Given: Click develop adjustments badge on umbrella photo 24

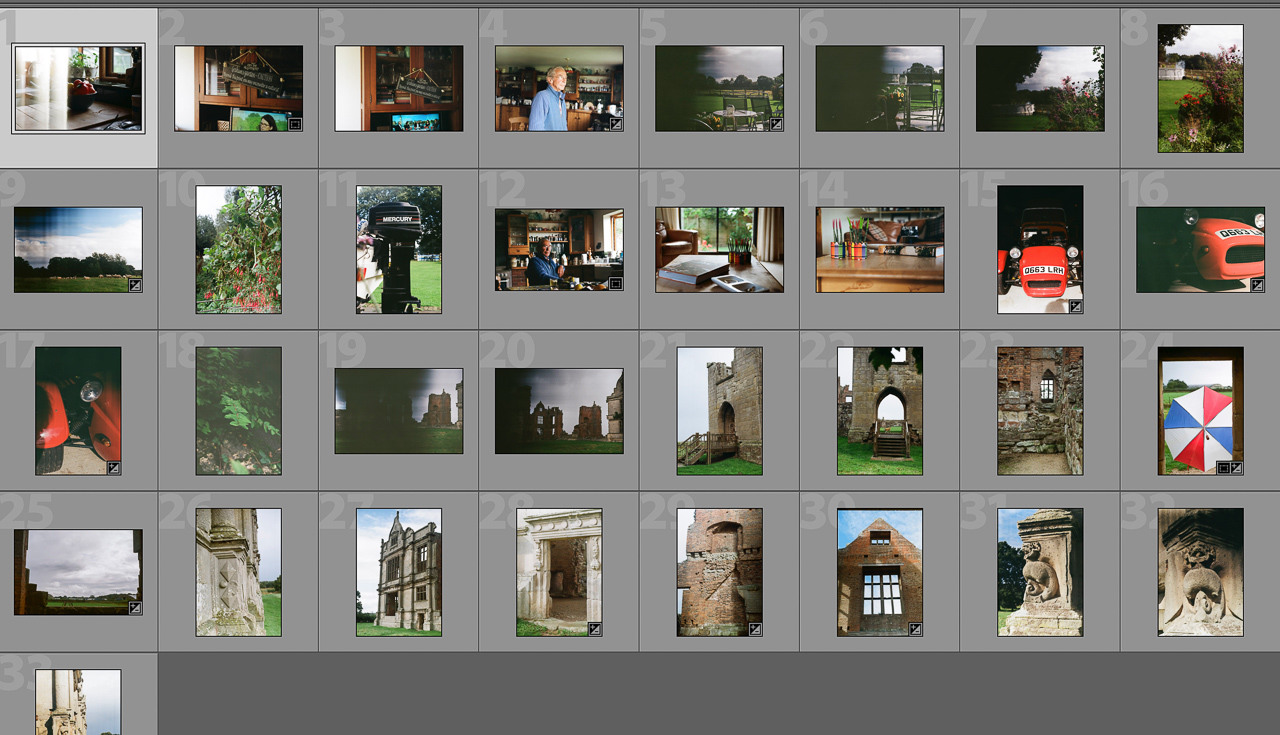Looking at the screenshot, I should click(1236, 467).
